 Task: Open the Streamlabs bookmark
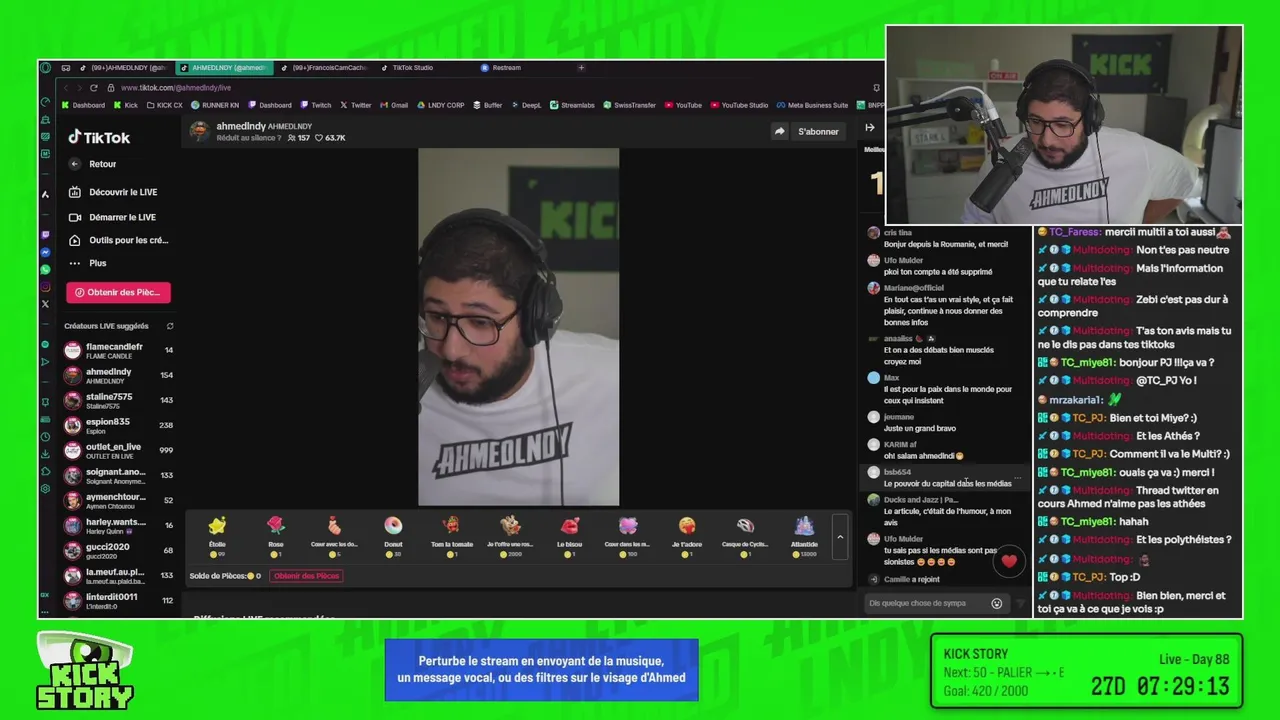pos(571,105)
